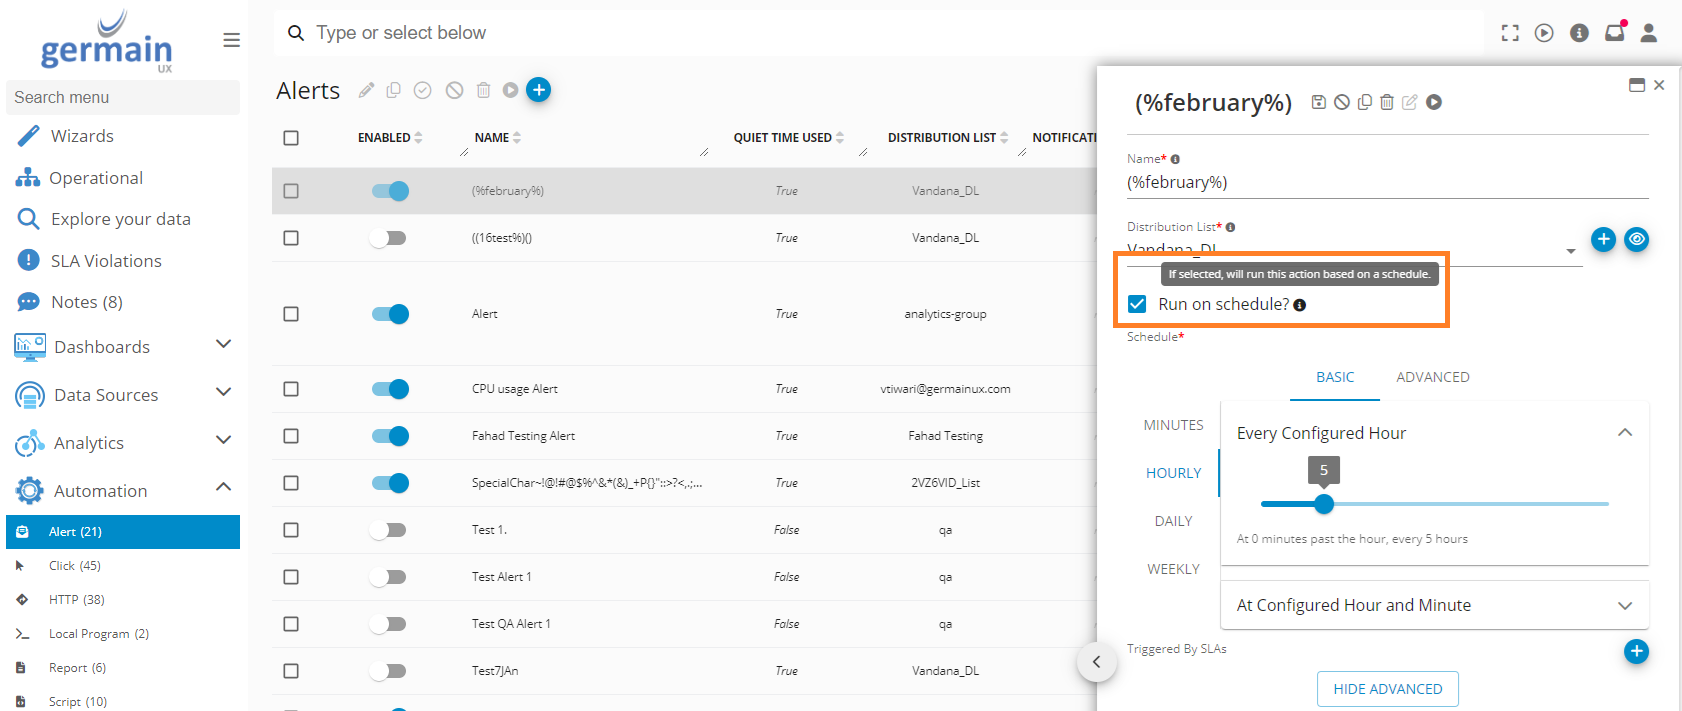Uncheck the Run on schedule checkbox

click(1137, 304)
